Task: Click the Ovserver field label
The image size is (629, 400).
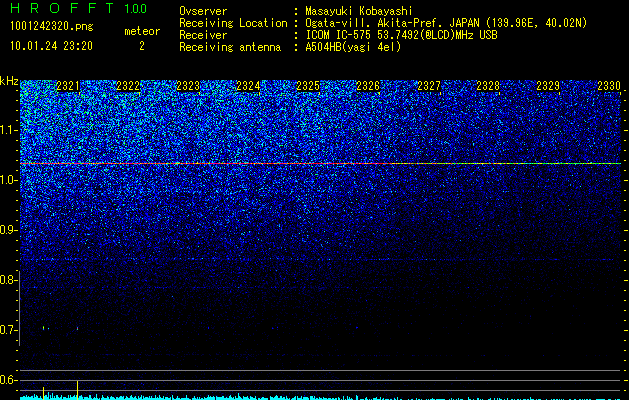Action: click(x=203, y=11)
